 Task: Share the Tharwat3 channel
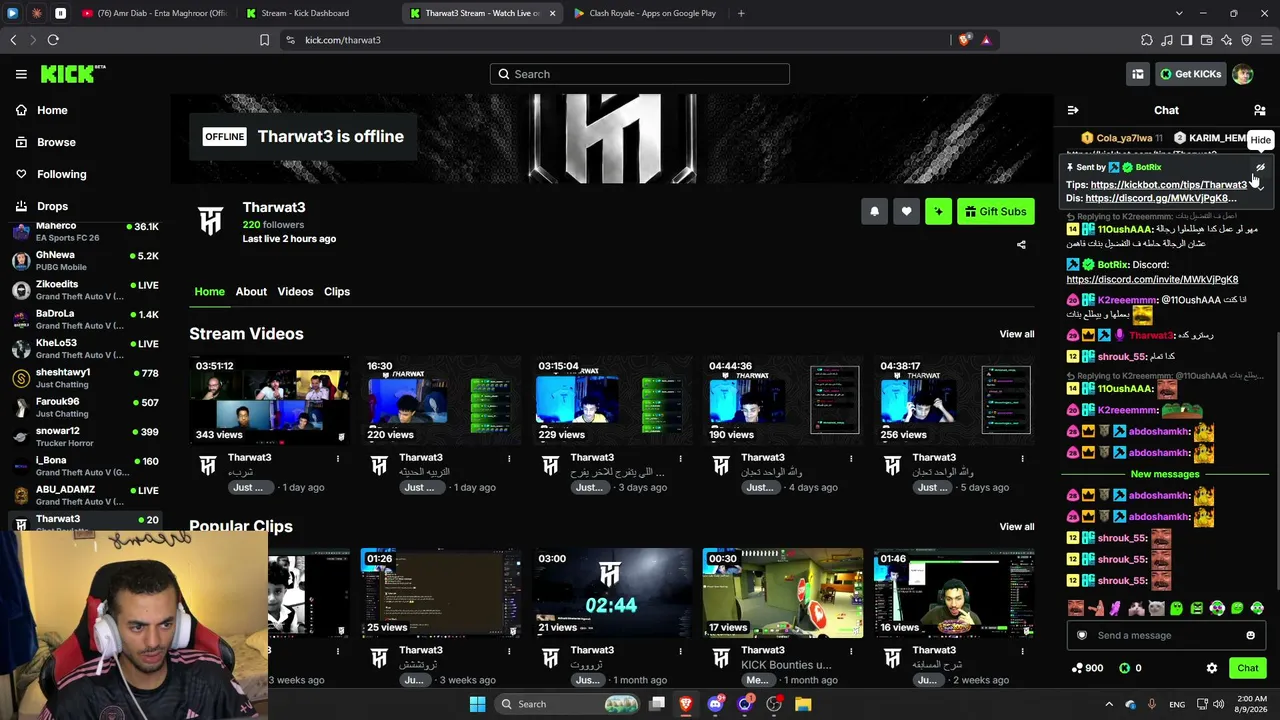click(1021, 245)
